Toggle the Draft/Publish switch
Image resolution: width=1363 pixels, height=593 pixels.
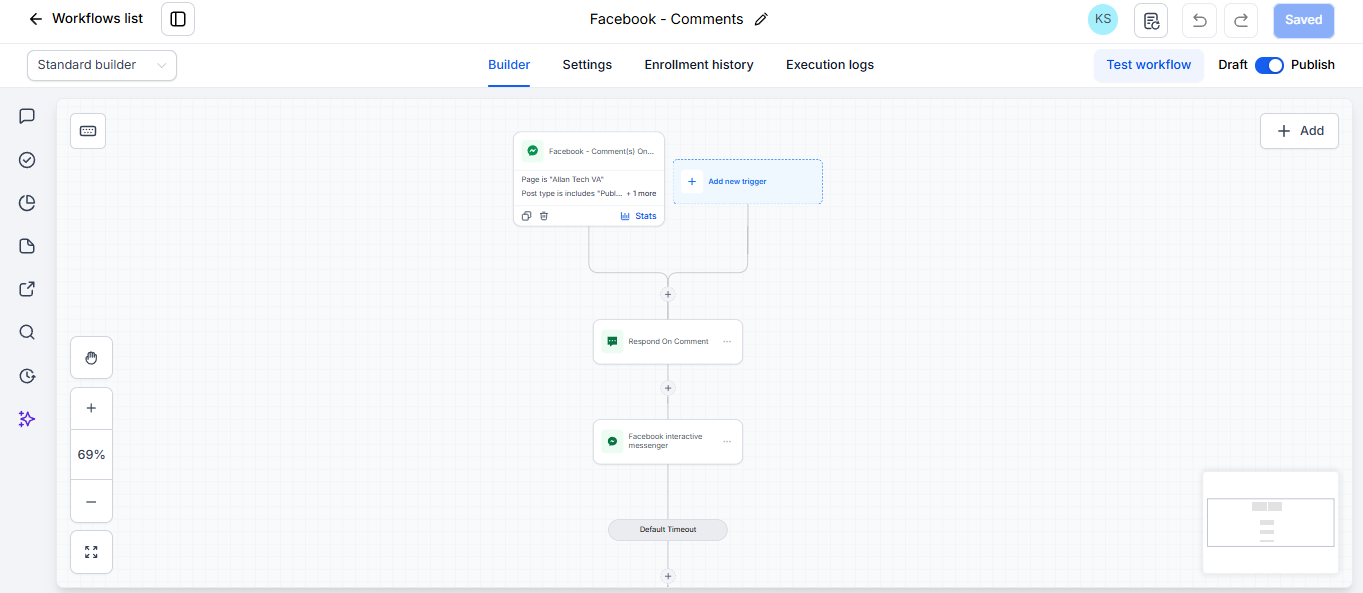(x=1269, y=65)
